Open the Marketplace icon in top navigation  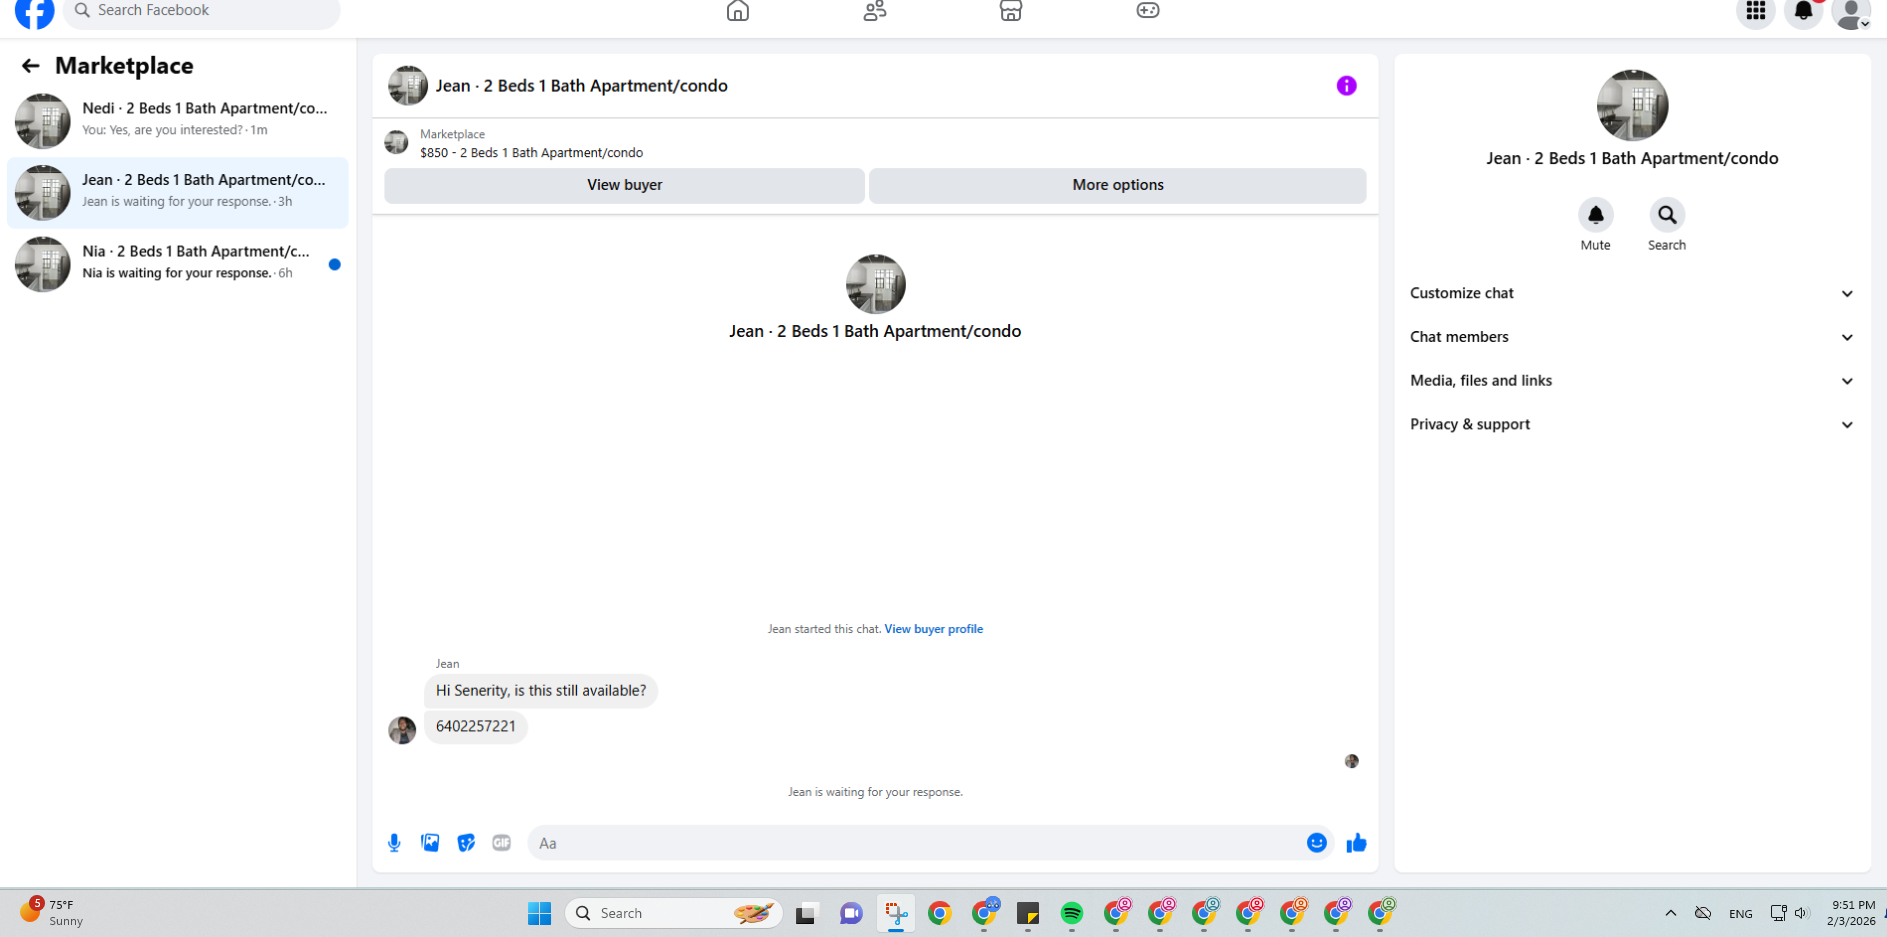pos(1011,11)
